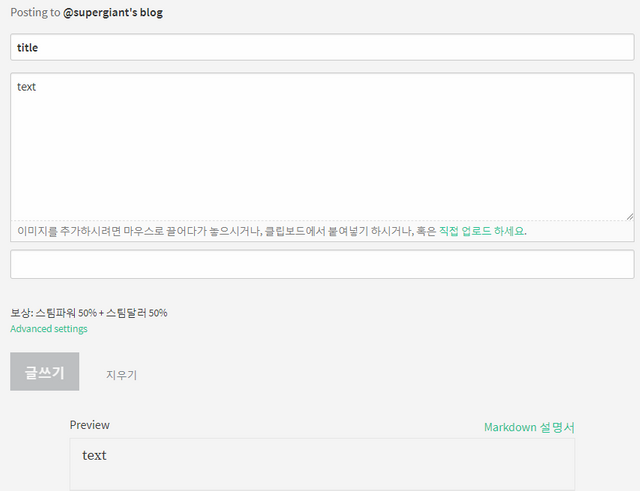The image size is (640, 491).
Task: Open the Advanced settings link
Action: 49,329
